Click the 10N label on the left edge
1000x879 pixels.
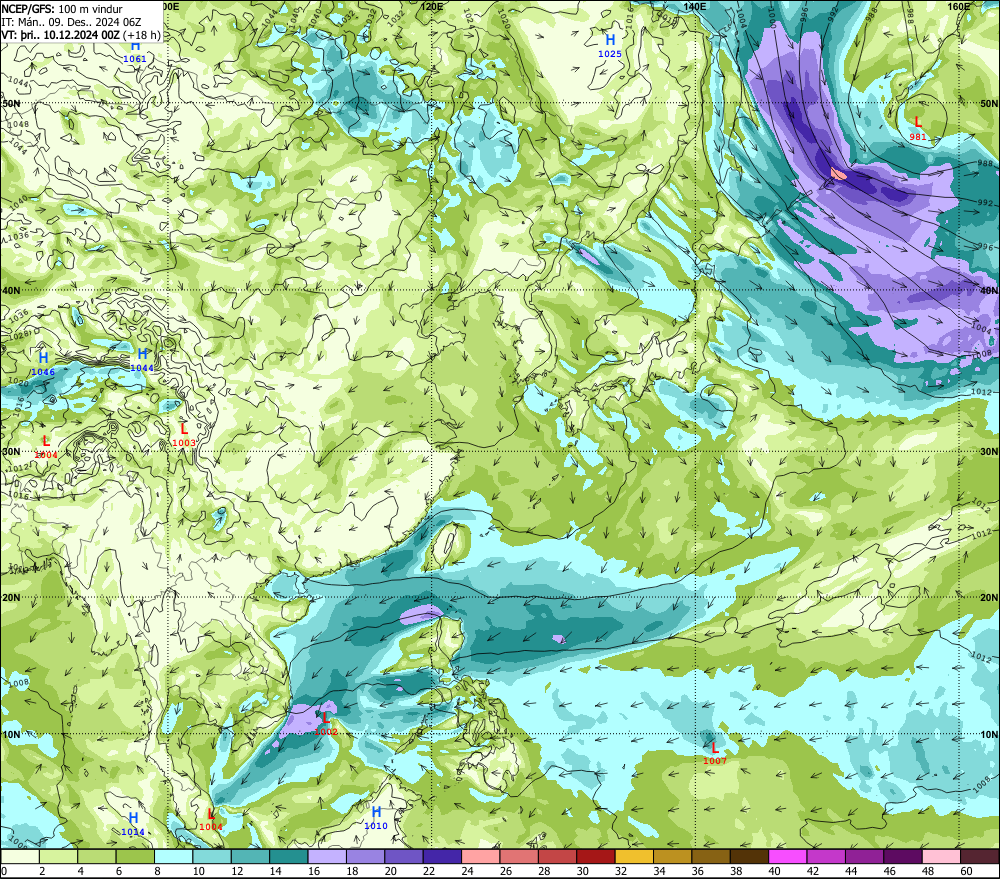11,734
